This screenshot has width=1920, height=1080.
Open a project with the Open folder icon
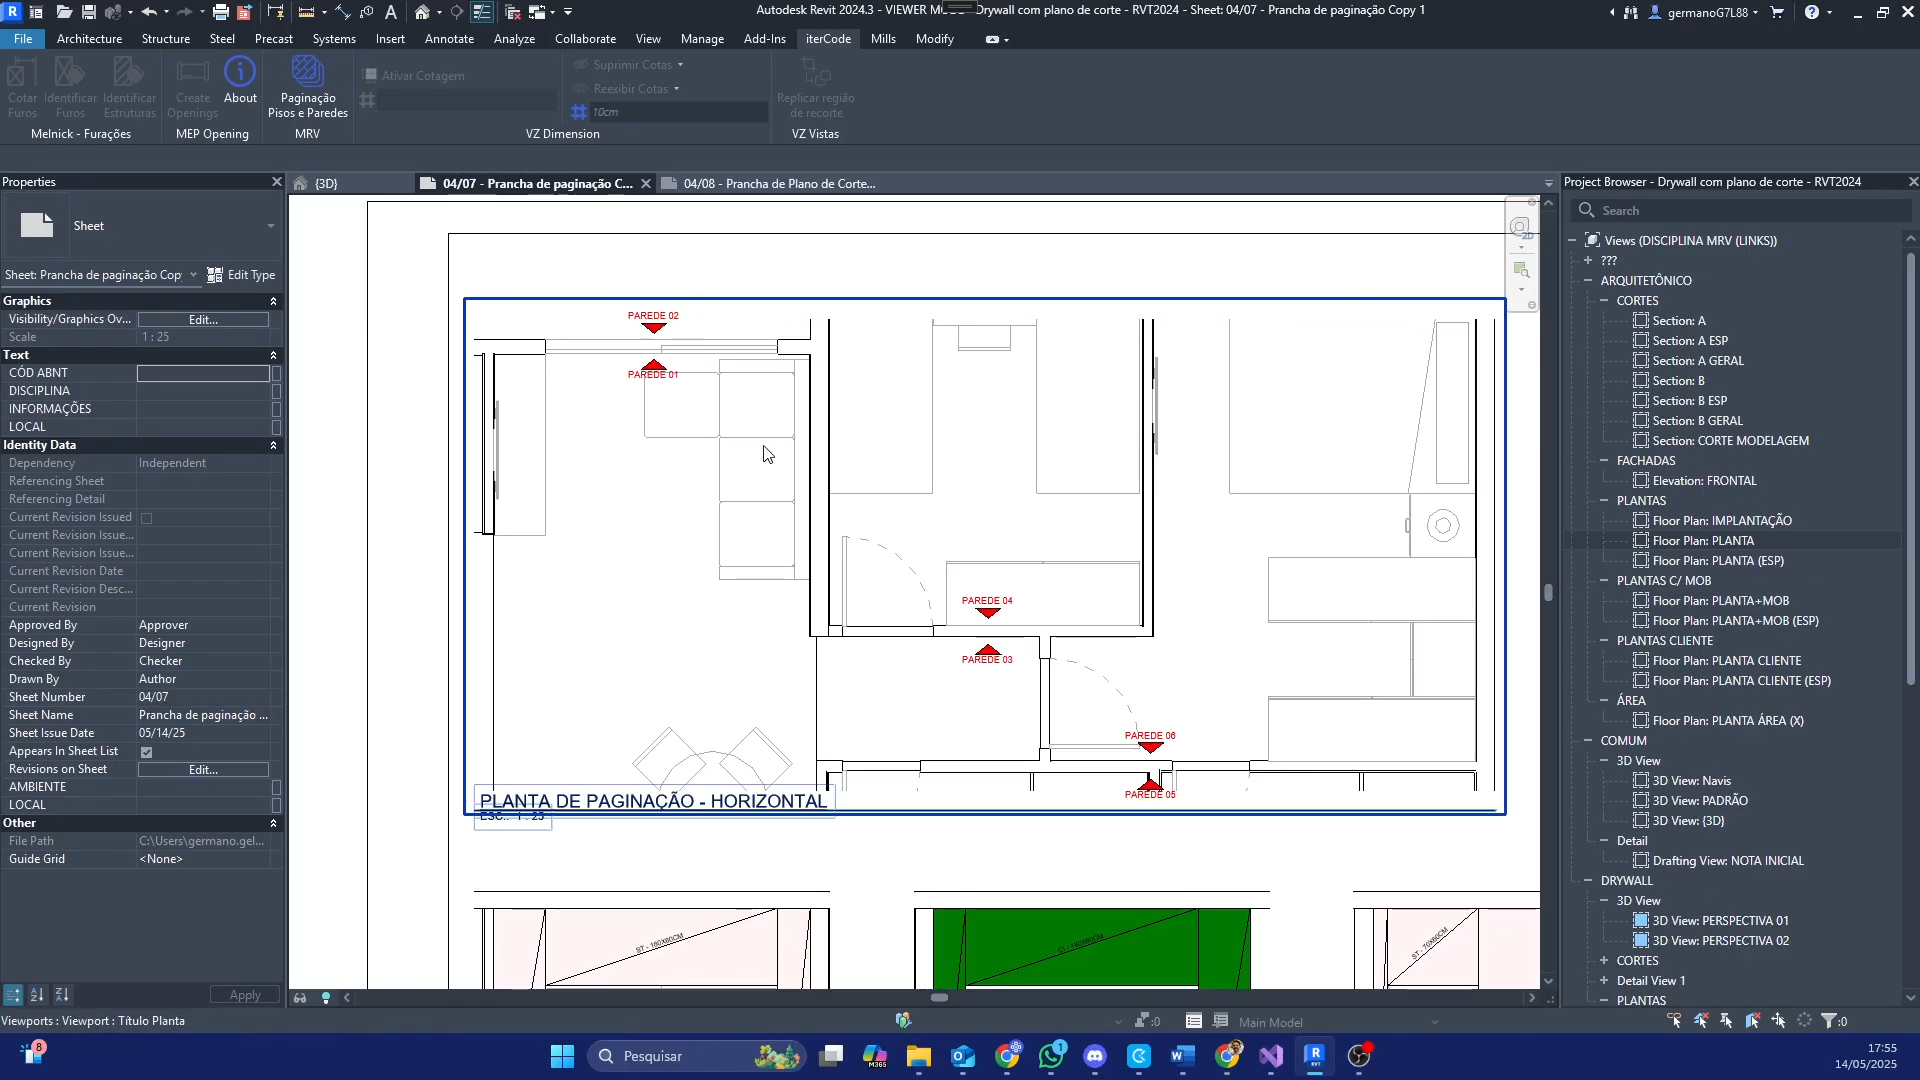click(x=63, y=12)
